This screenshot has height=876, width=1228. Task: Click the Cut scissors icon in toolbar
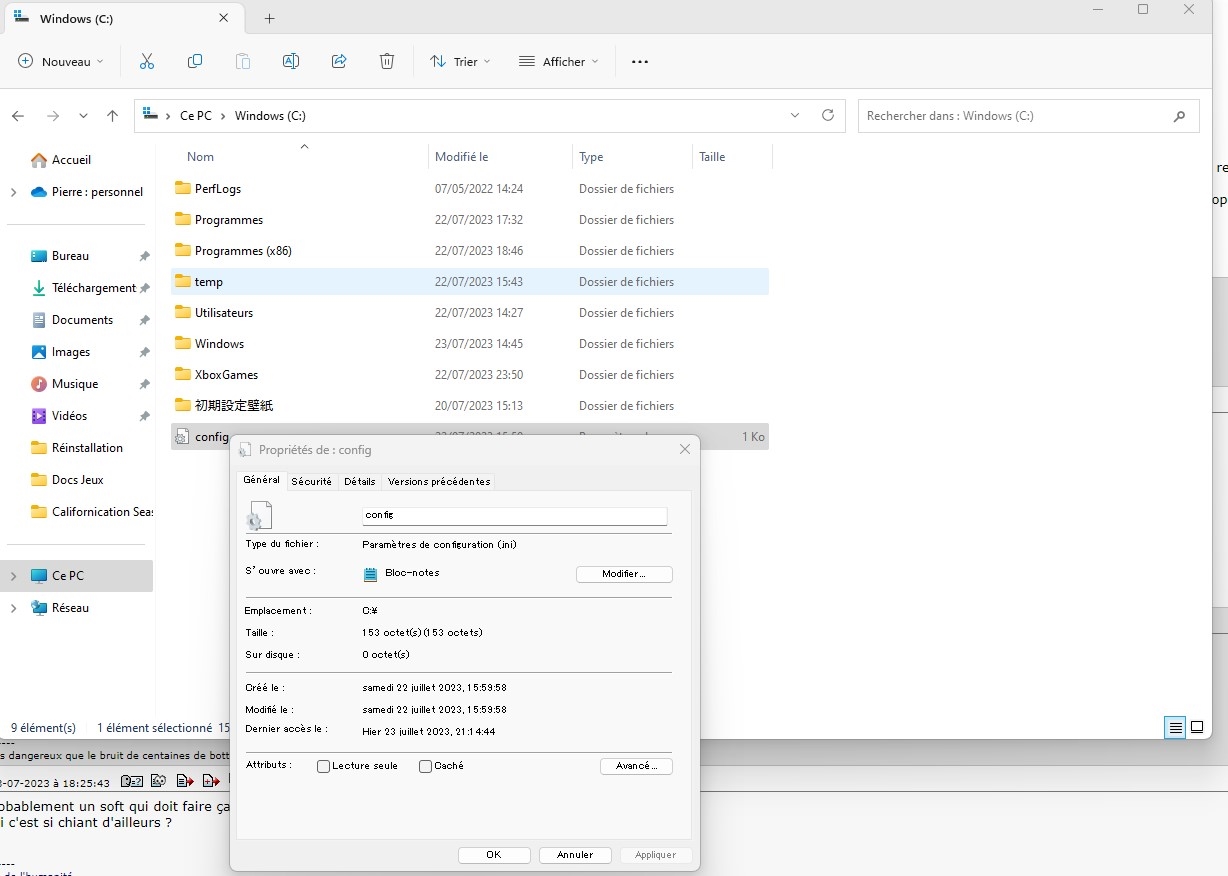147,62
